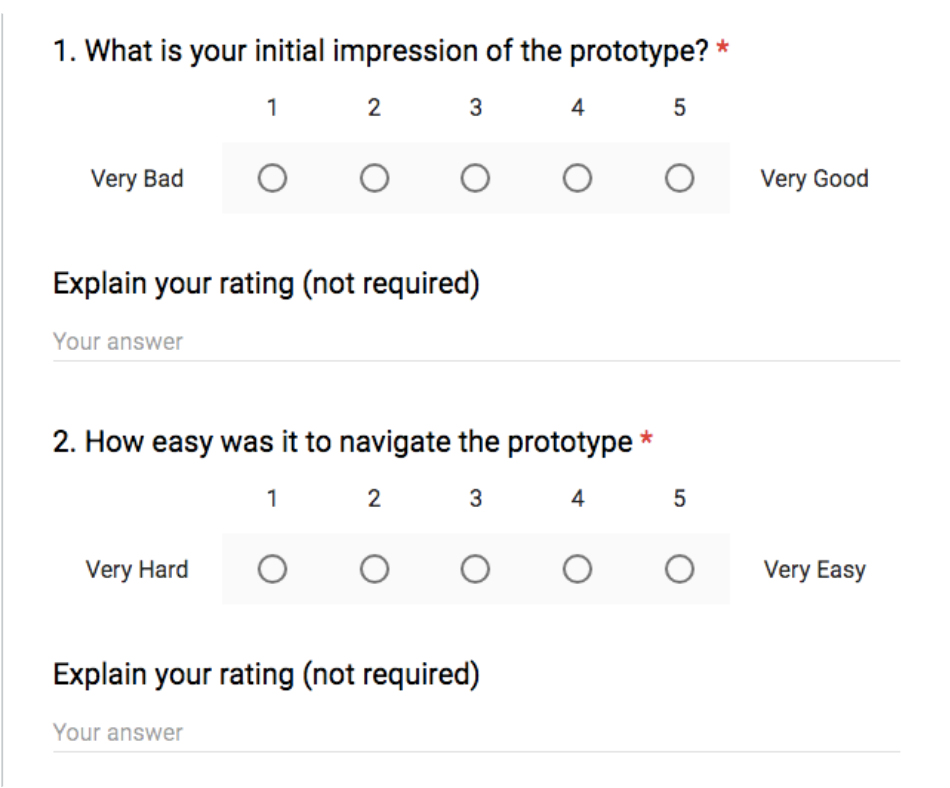This screenshot has width=950, height=788.
Task: Select rating 5 Very Easy for navigation question
Action: pyautogui.click(x=679, y=569)
